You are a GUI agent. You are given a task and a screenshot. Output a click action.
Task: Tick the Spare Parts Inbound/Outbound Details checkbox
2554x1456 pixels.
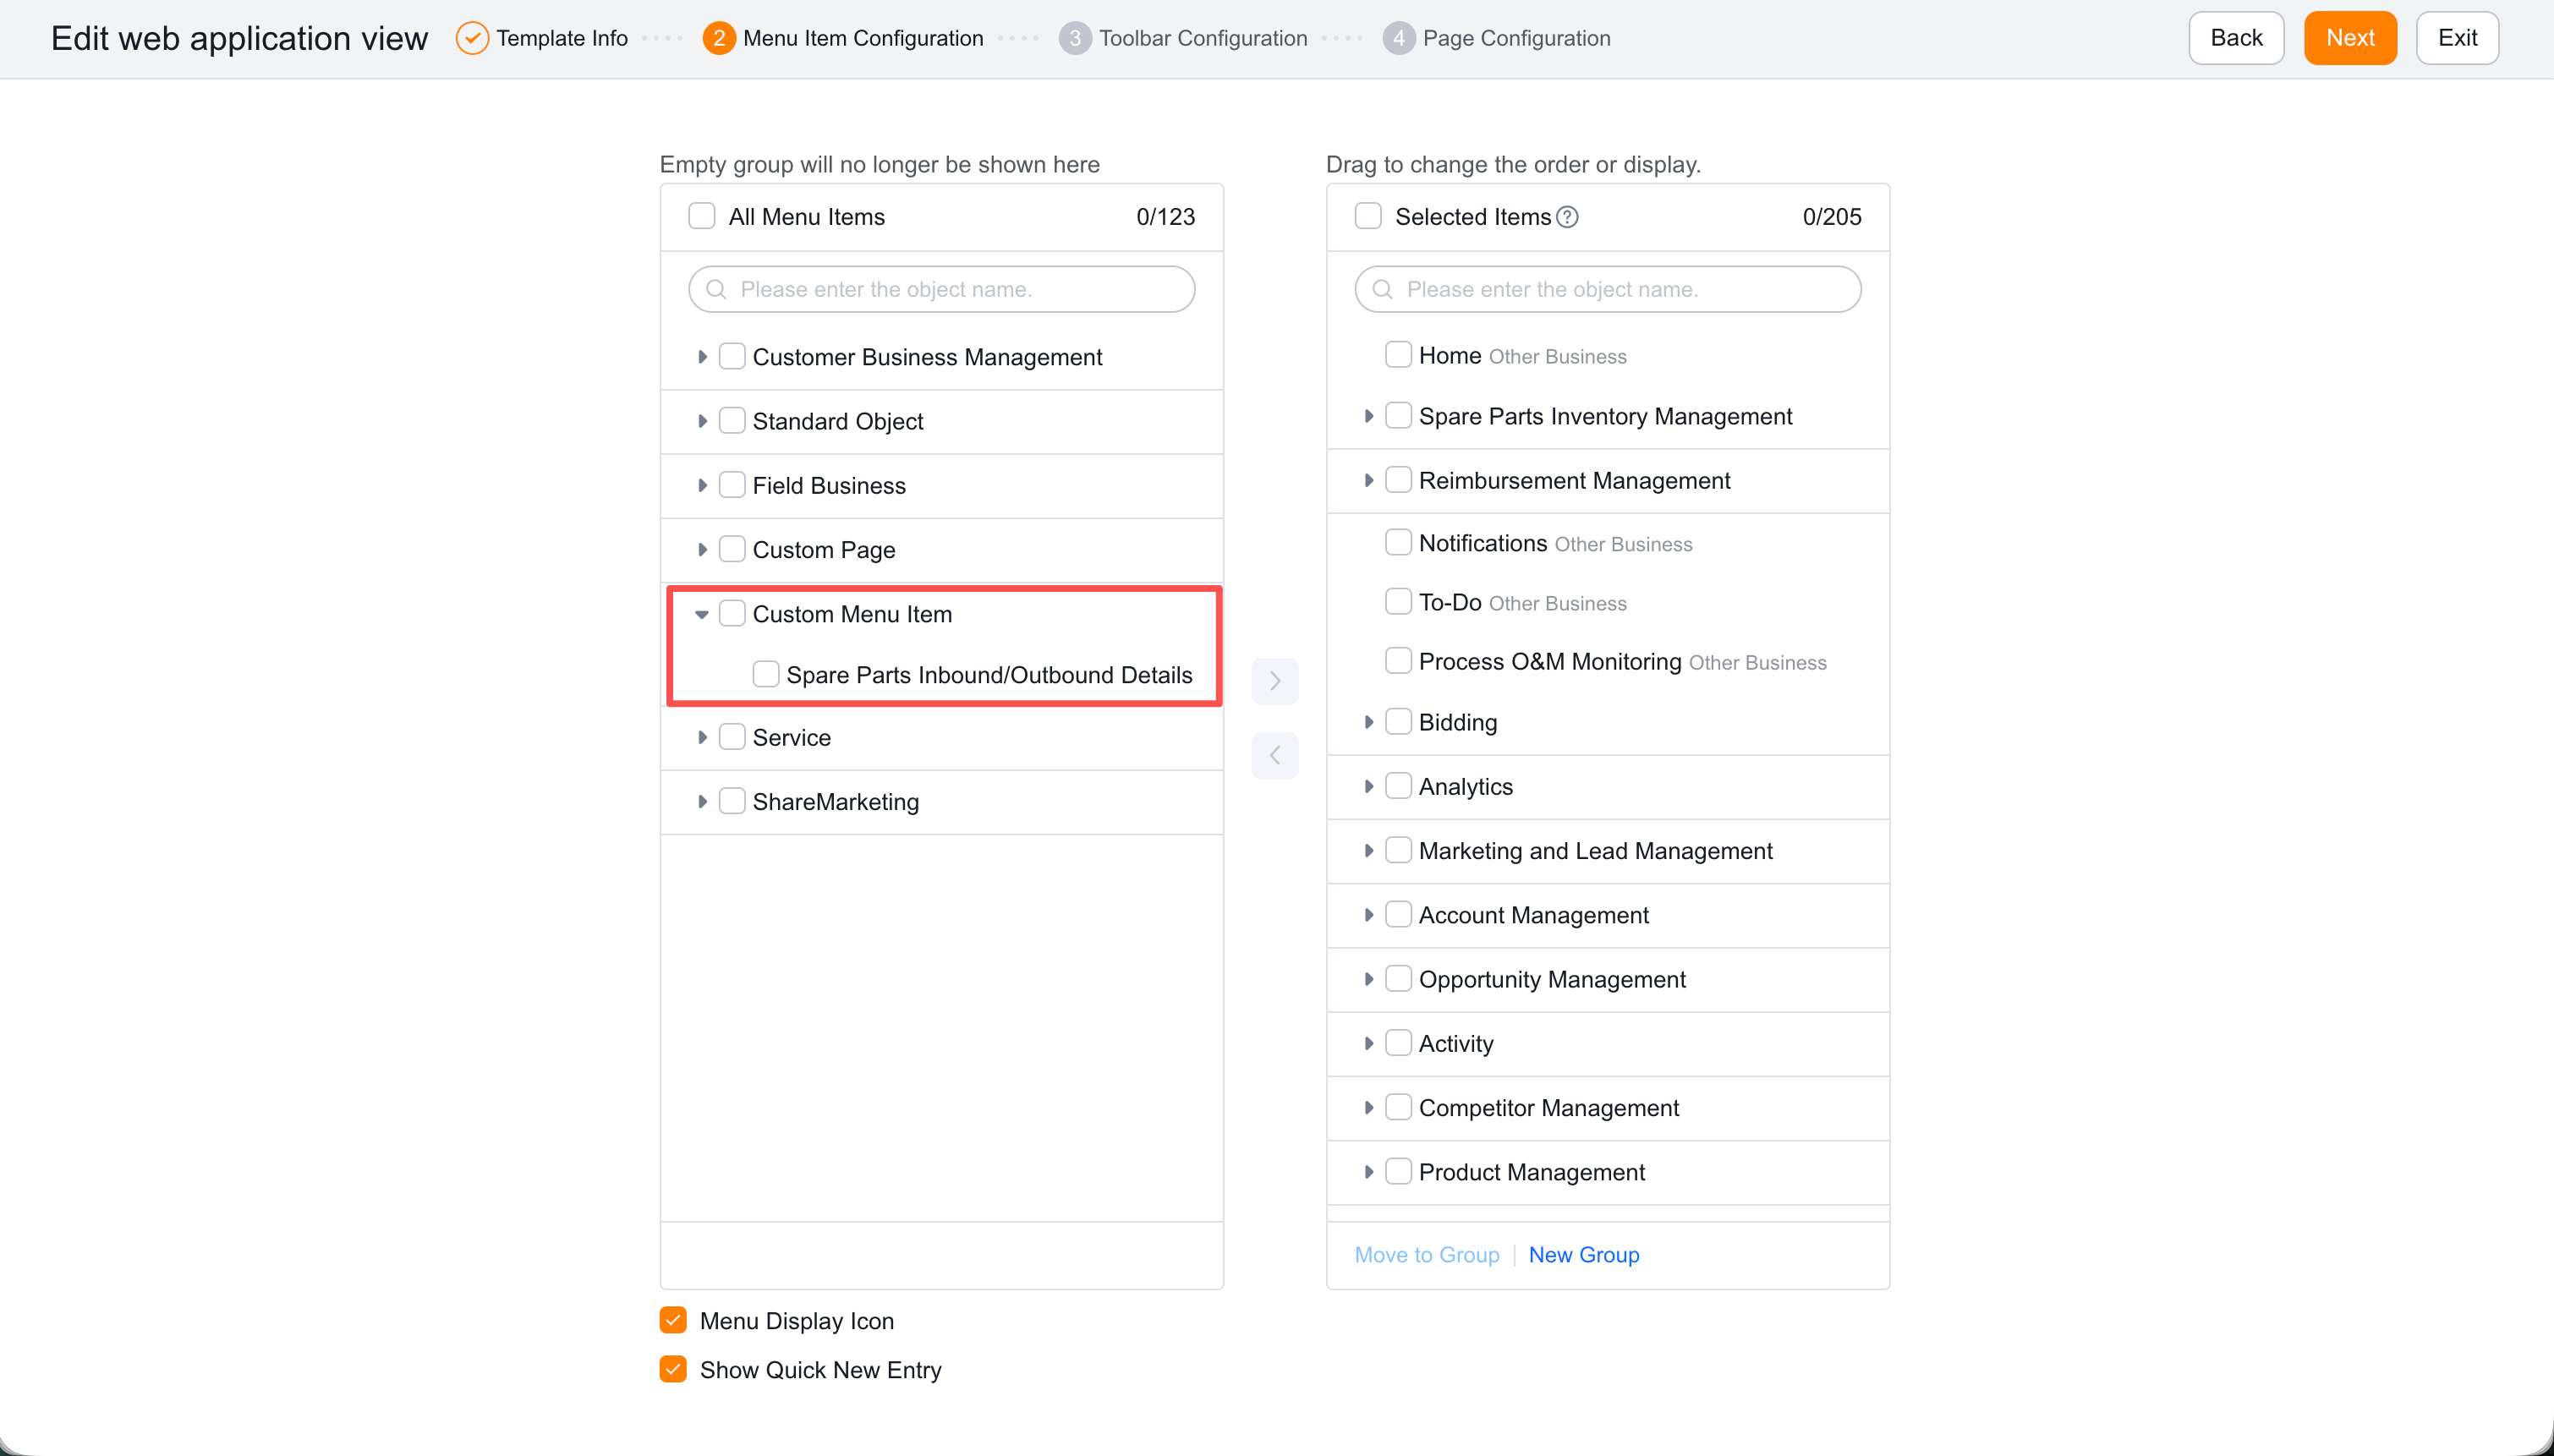click(x=766, y=674)
